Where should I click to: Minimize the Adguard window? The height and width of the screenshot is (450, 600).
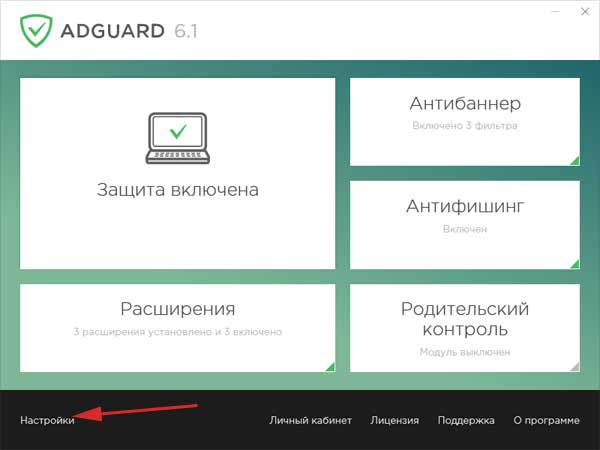(x=557, y=11)
